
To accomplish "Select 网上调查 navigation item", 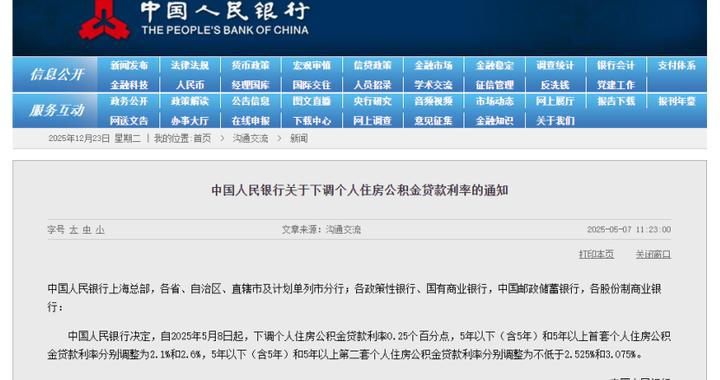I will pos(372,121).
